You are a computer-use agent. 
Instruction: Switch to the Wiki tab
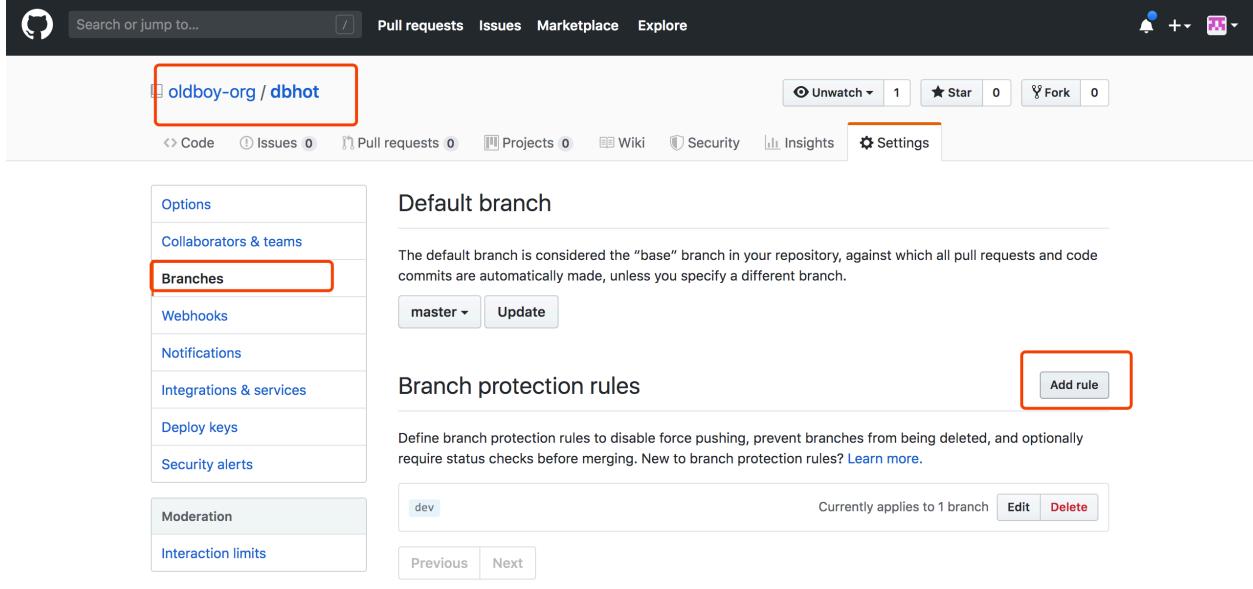621,143
